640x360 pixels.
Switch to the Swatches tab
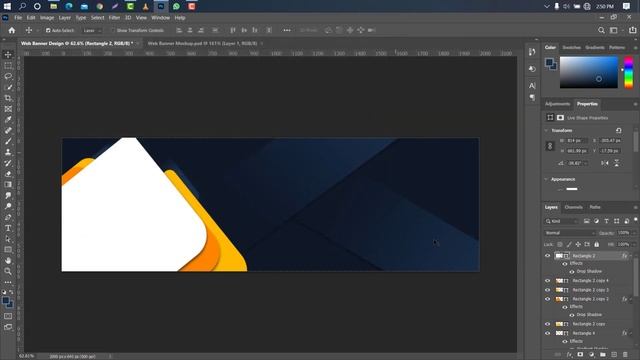[x=571, y=48]
